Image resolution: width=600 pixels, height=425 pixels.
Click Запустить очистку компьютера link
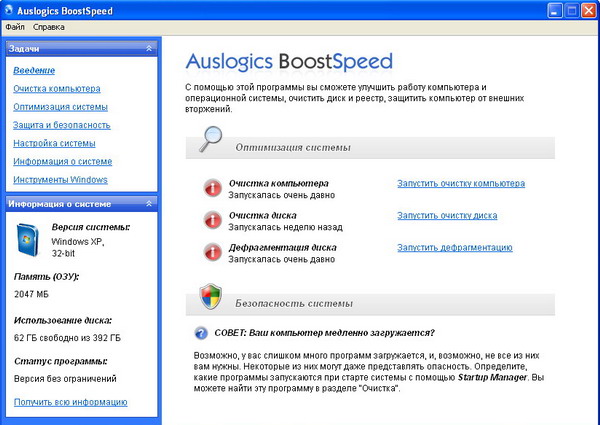461,184
